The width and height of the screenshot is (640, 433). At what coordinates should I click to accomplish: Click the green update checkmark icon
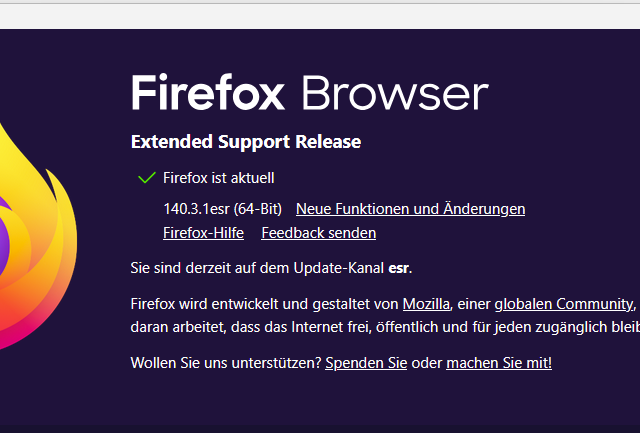146,178
